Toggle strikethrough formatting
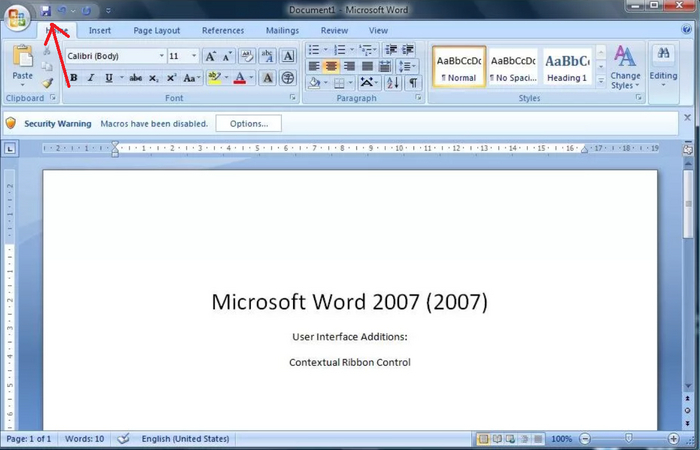 coord(135,78)
